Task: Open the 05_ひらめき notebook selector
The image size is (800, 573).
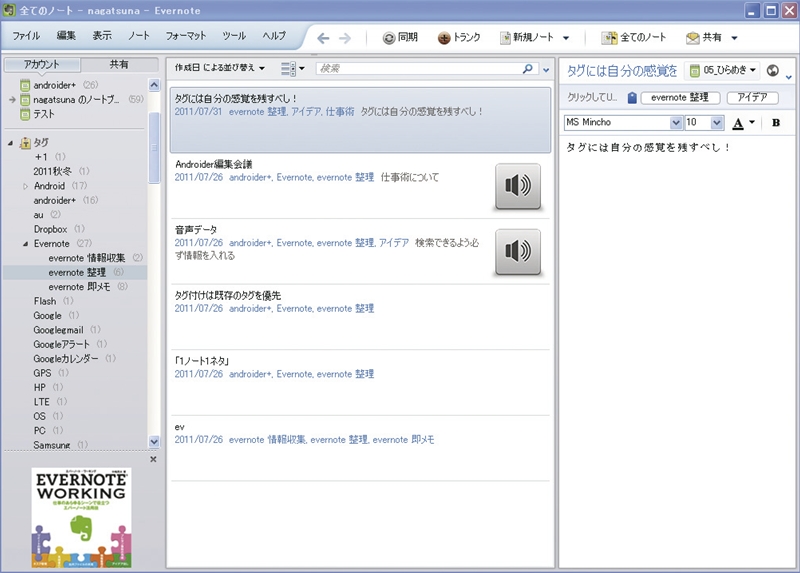Action: [722, 70]
